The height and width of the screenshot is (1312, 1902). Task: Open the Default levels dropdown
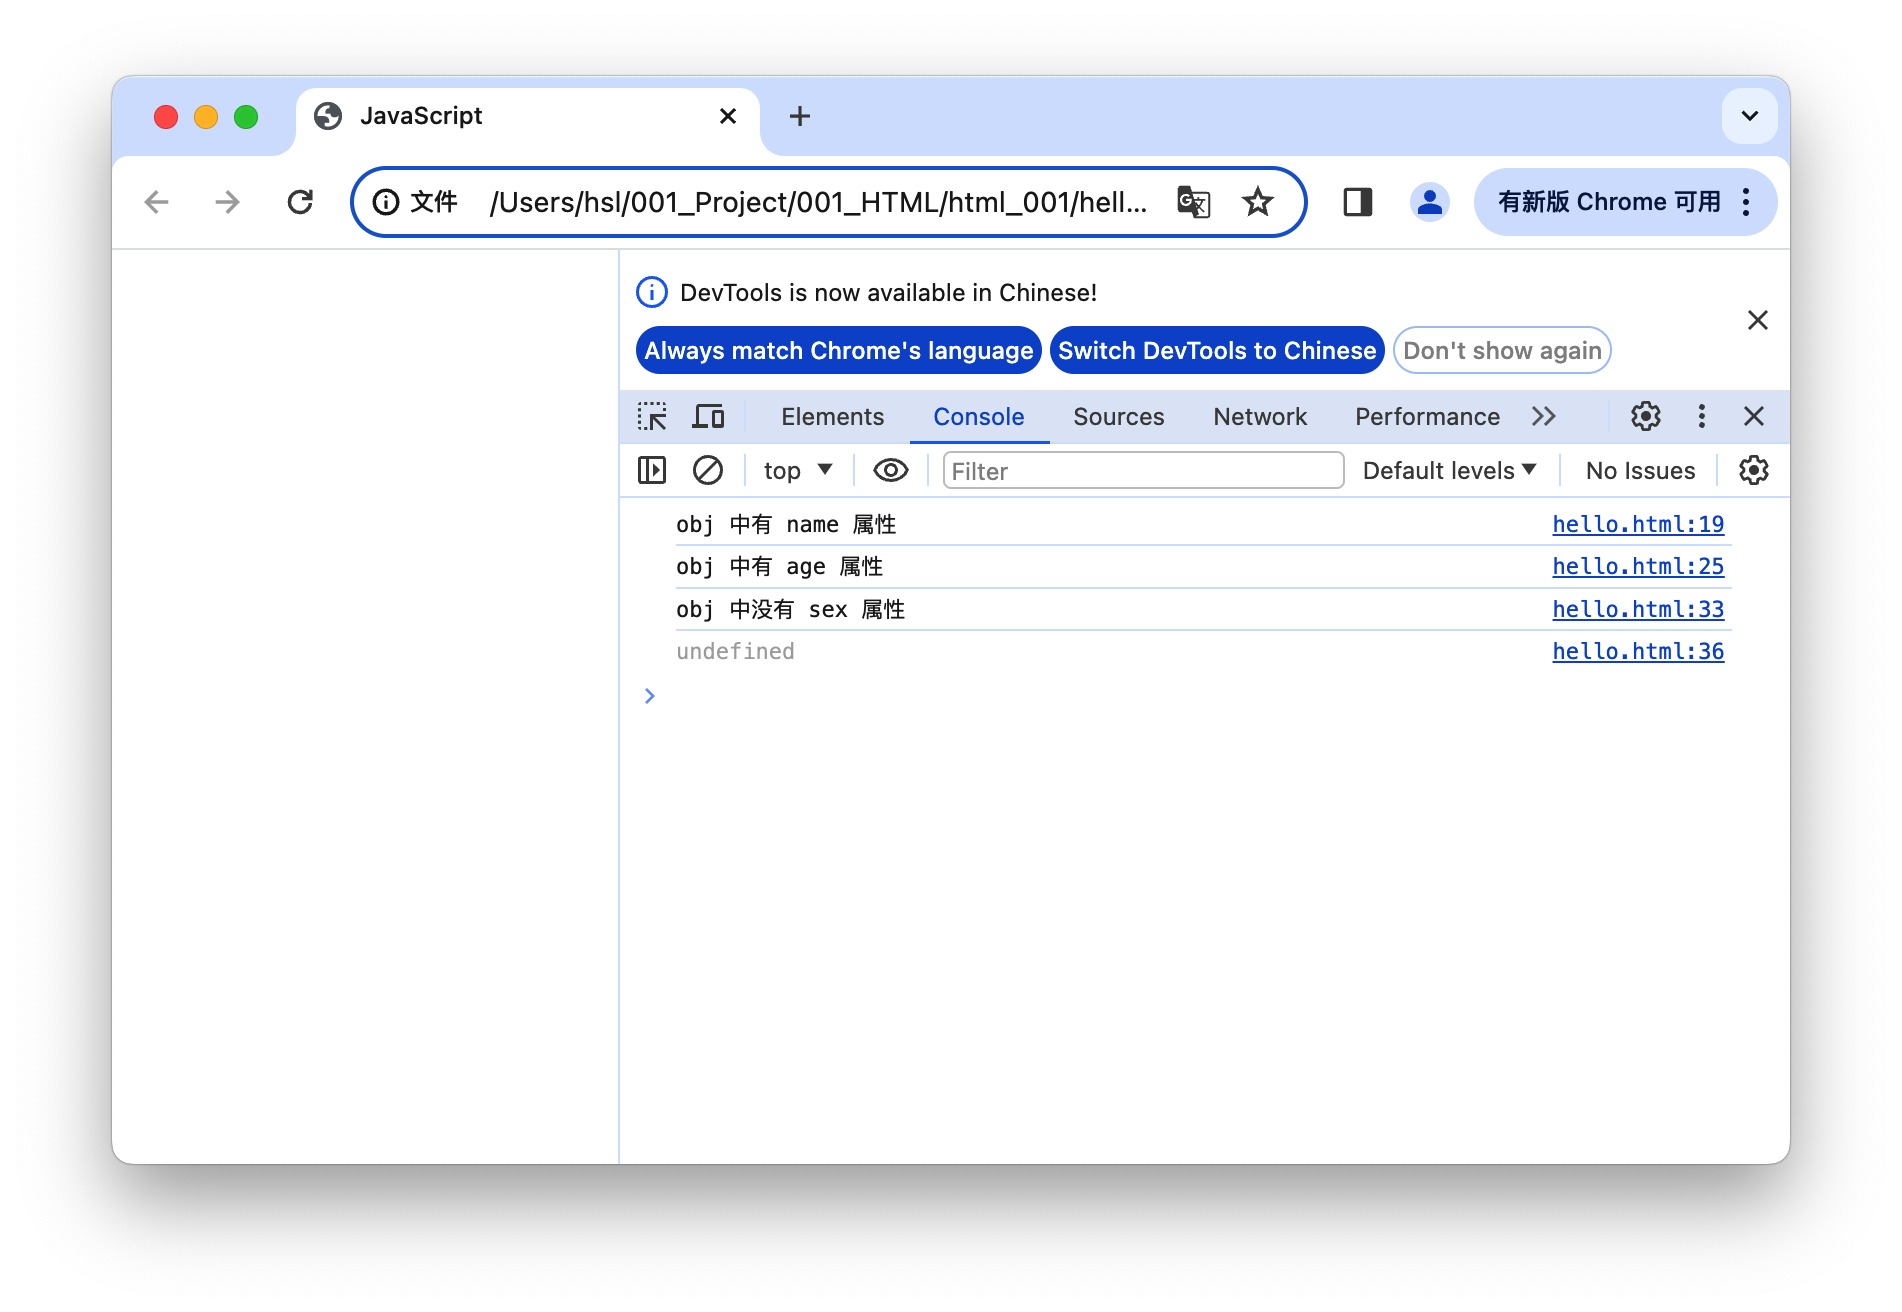pos(1449,470)
